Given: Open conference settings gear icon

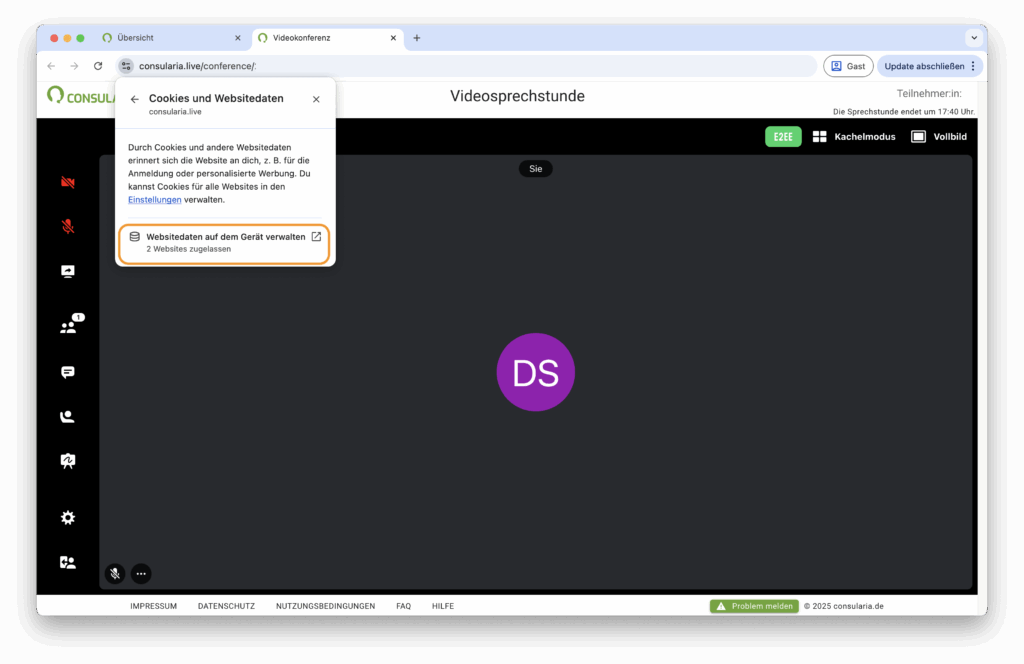Looking at the screenshot, I should [x=68, y=518].
